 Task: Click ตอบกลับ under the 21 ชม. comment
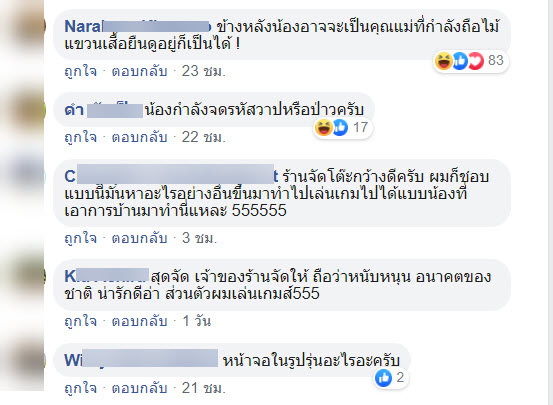point(139,388)
